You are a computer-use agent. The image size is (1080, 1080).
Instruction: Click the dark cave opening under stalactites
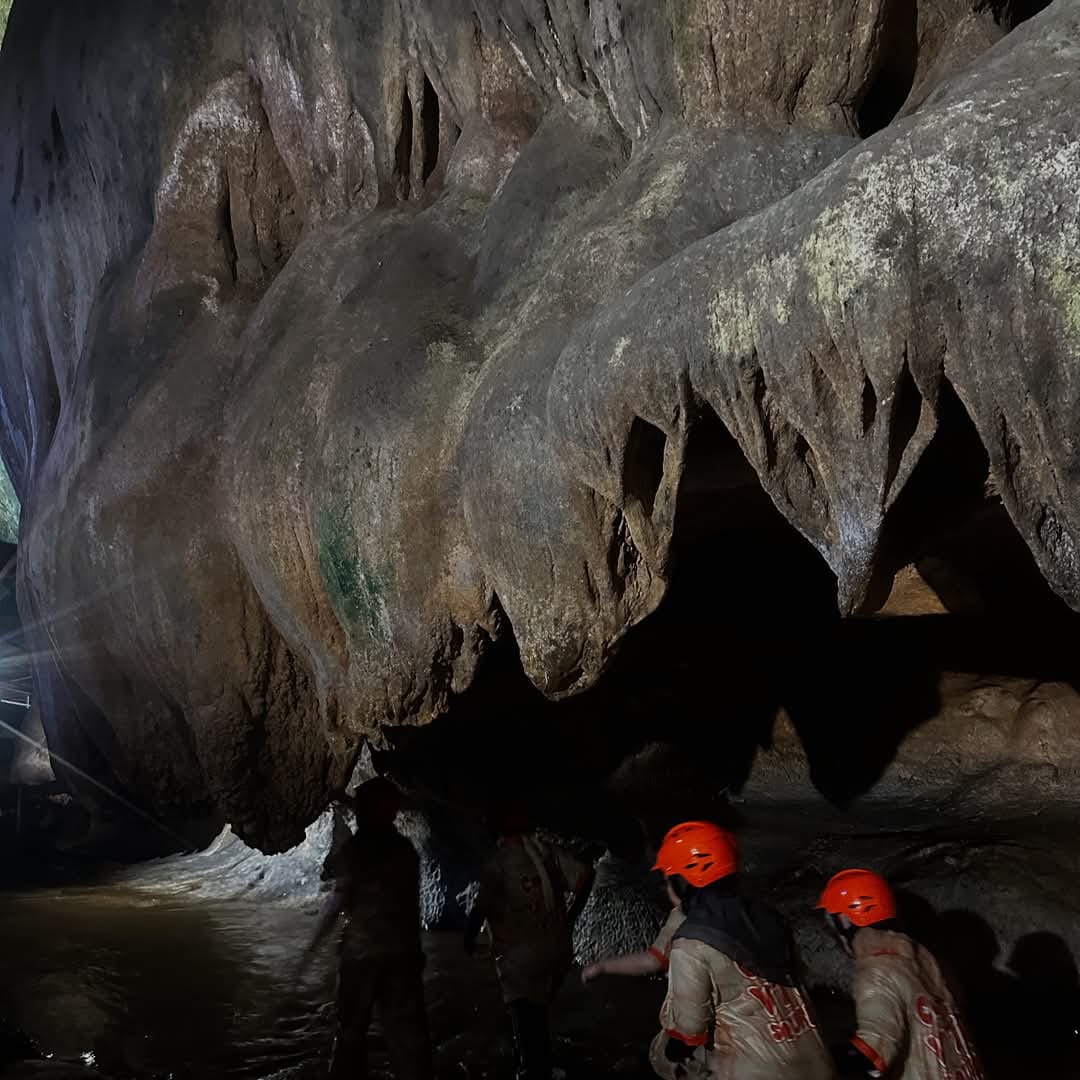740,620
